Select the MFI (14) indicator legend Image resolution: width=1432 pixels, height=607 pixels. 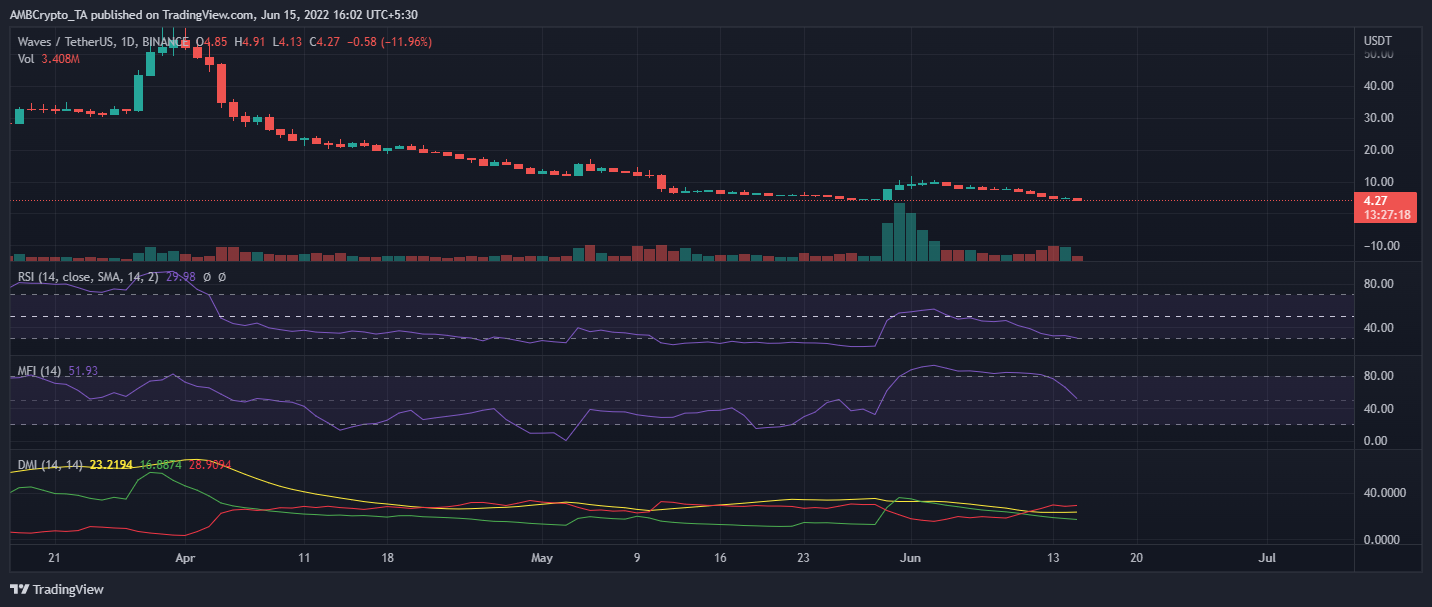pyautogui.click(x=41, y=371)
